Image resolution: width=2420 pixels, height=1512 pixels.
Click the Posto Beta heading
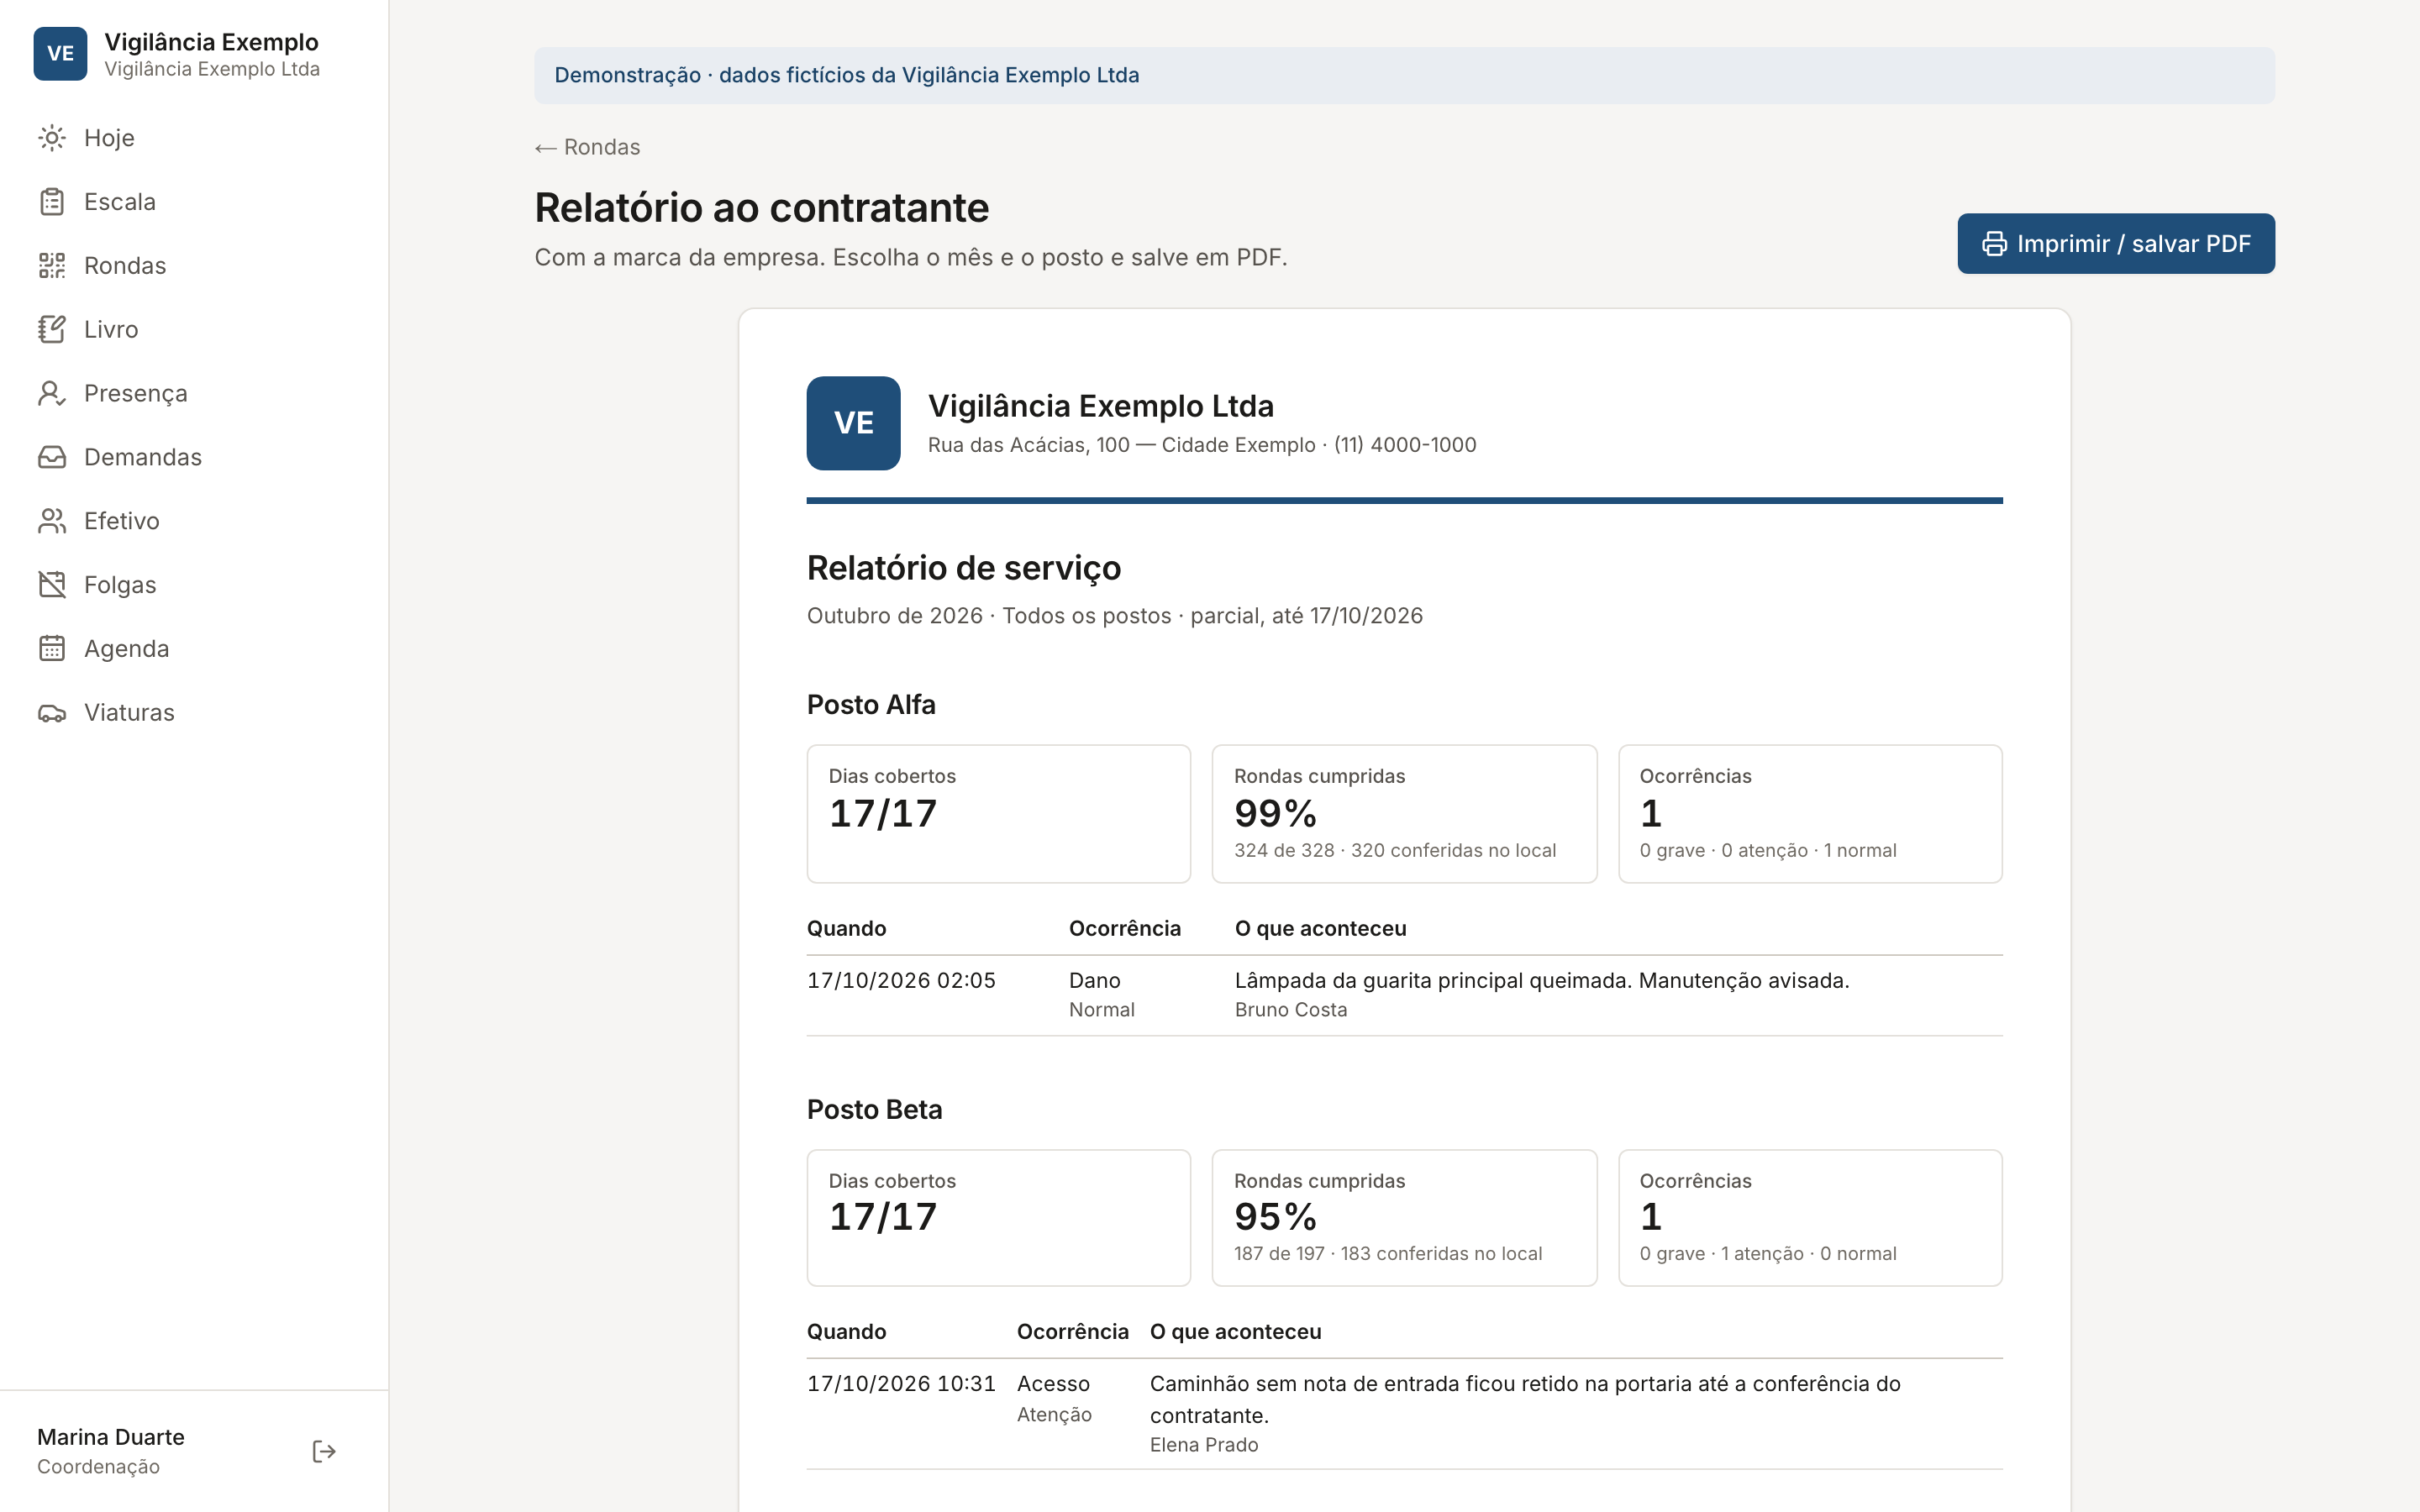(x=874, y=1110)
